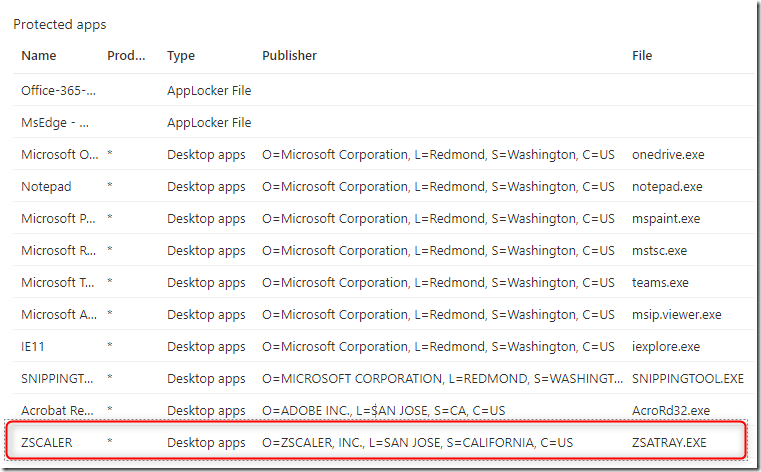Click the Protected apps heading

tap(60, 25)
